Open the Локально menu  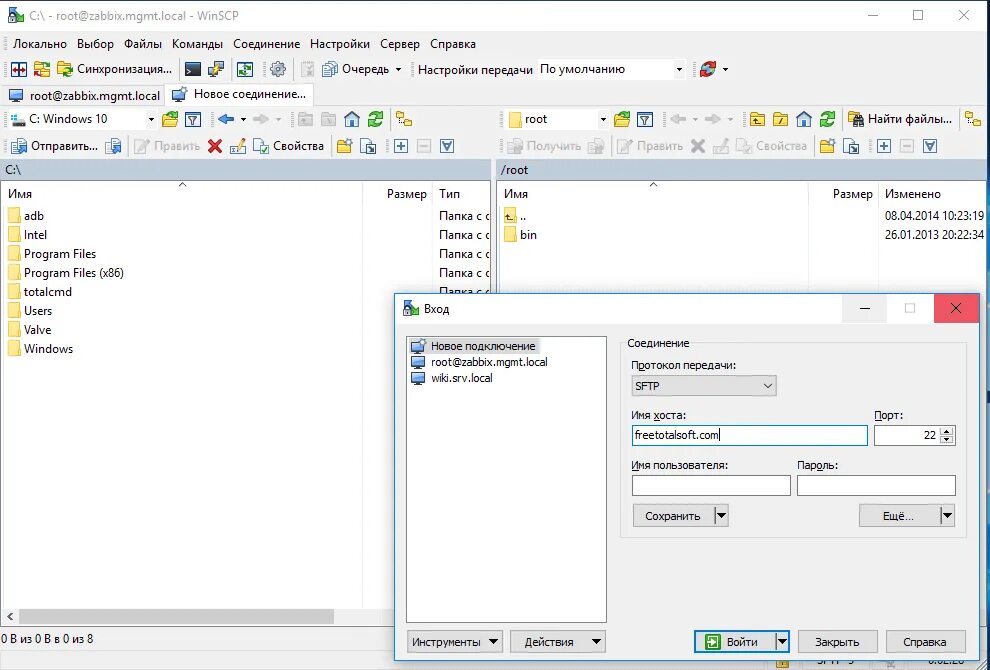click(40, 44)
